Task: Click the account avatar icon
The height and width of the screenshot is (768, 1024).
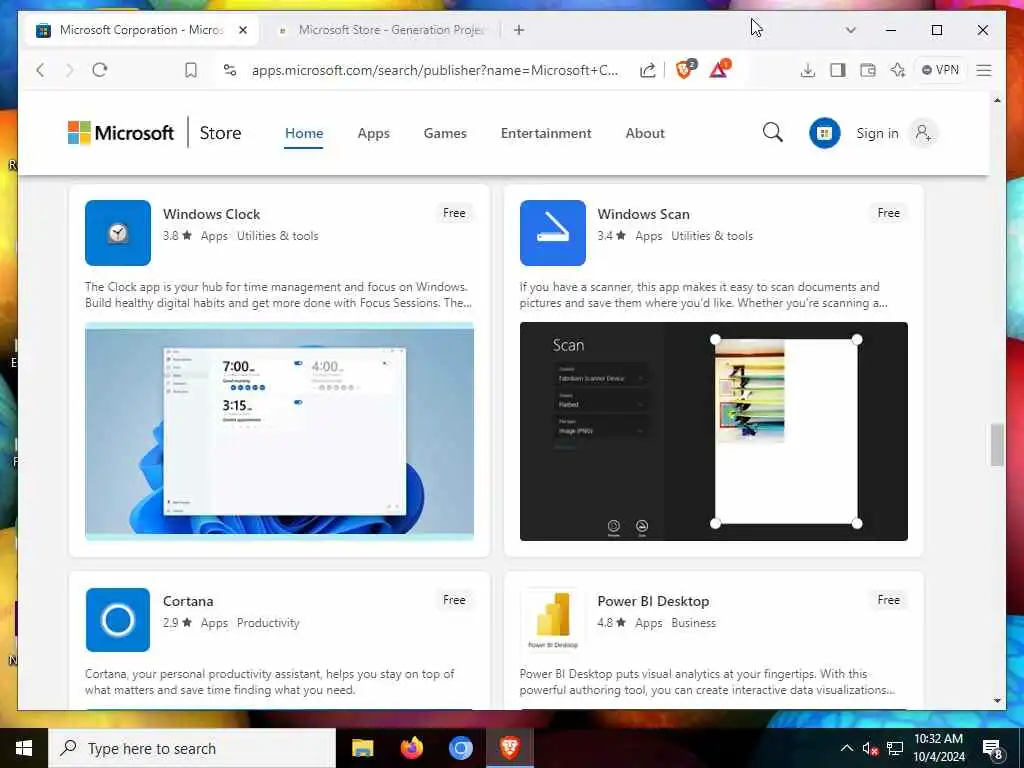Action: tap(923, 133)
